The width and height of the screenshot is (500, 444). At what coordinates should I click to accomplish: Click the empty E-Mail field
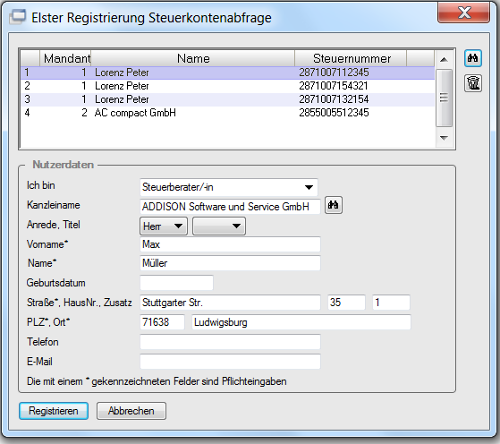point(230,362)
